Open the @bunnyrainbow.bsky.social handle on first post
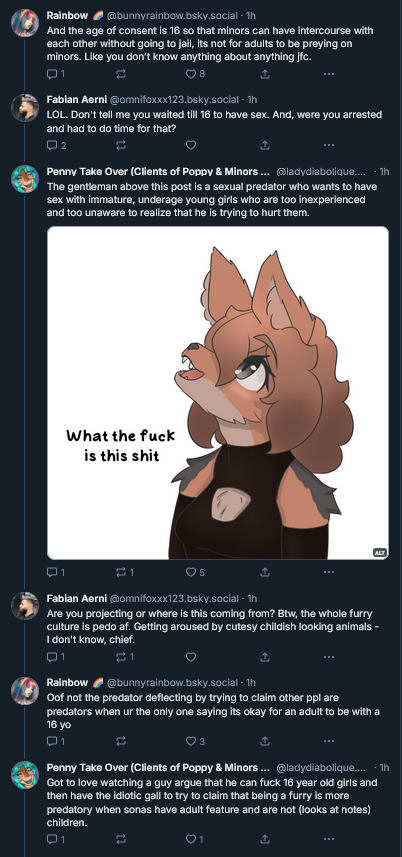This screenshot has height=857, width=402. 174,15
